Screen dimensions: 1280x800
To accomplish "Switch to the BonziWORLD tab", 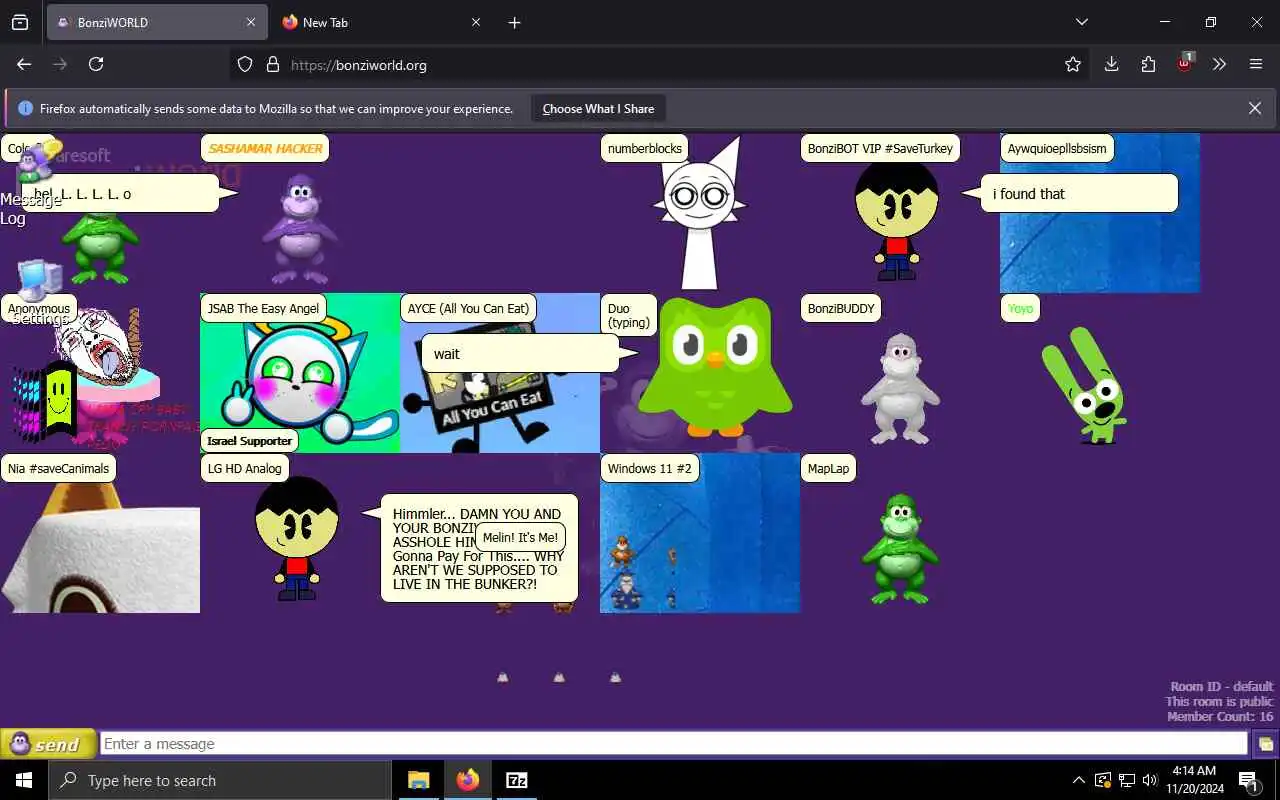I will (156, 22).
